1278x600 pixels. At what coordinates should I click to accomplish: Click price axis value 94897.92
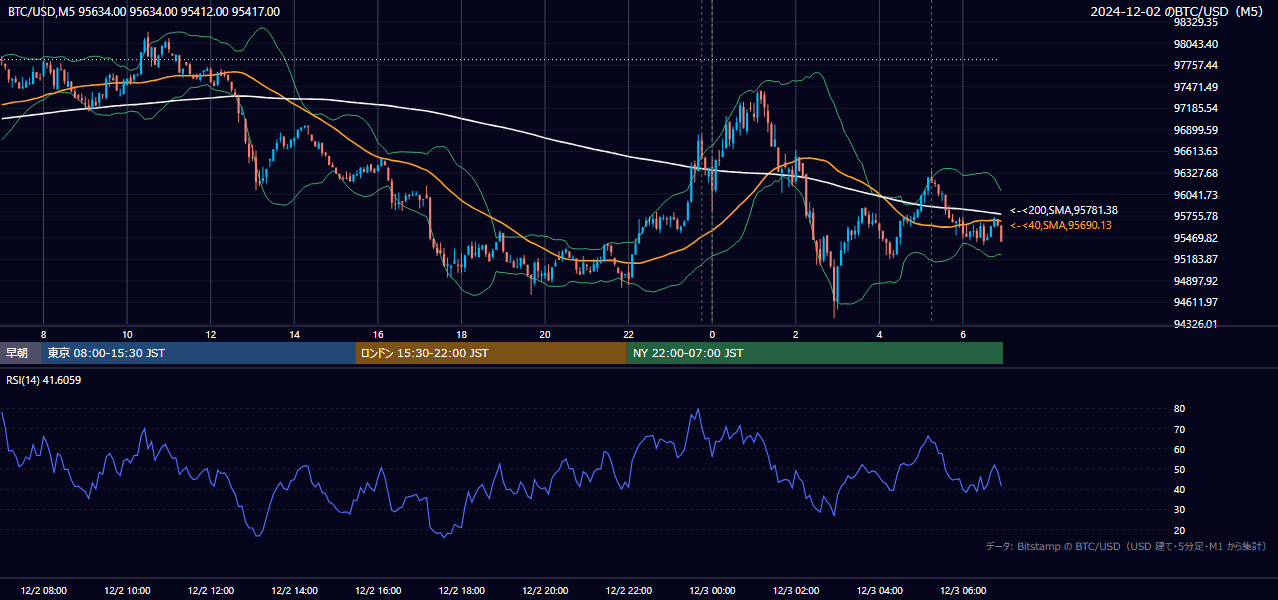(1196, 281)
